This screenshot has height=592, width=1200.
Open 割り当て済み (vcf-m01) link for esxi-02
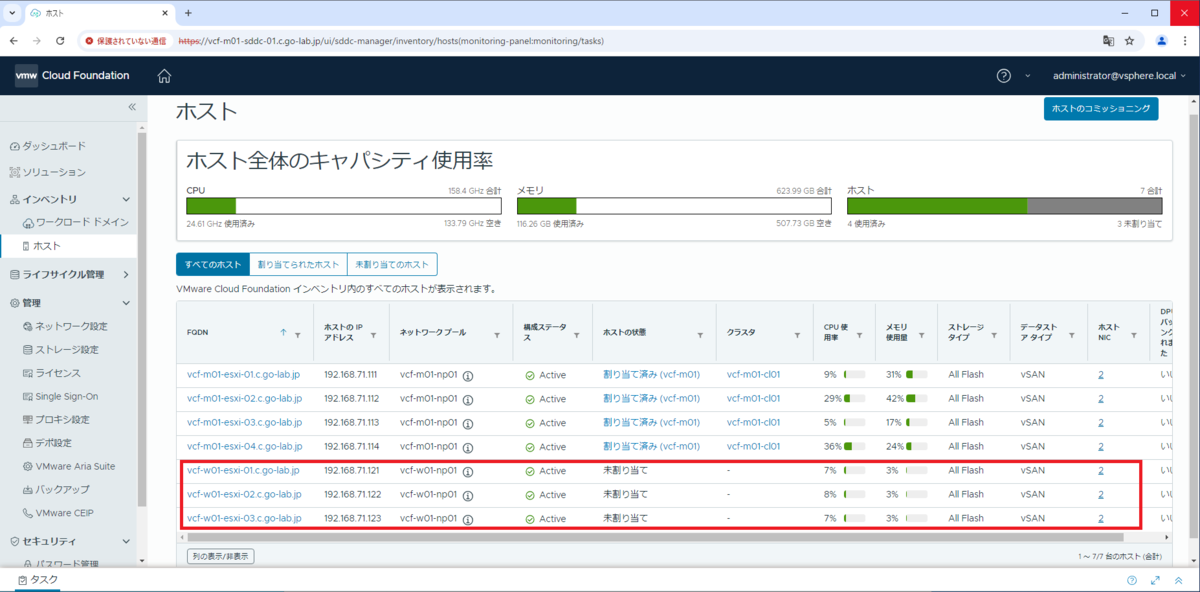(651, 399)
